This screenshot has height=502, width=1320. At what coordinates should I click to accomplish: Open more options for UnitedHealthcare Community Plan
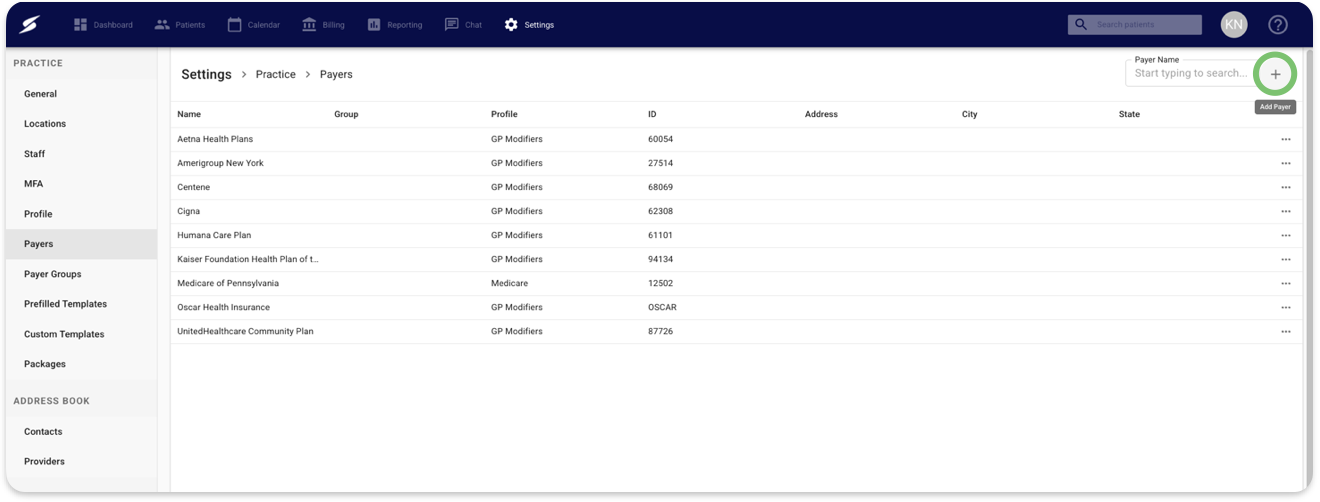point(1286,331)
